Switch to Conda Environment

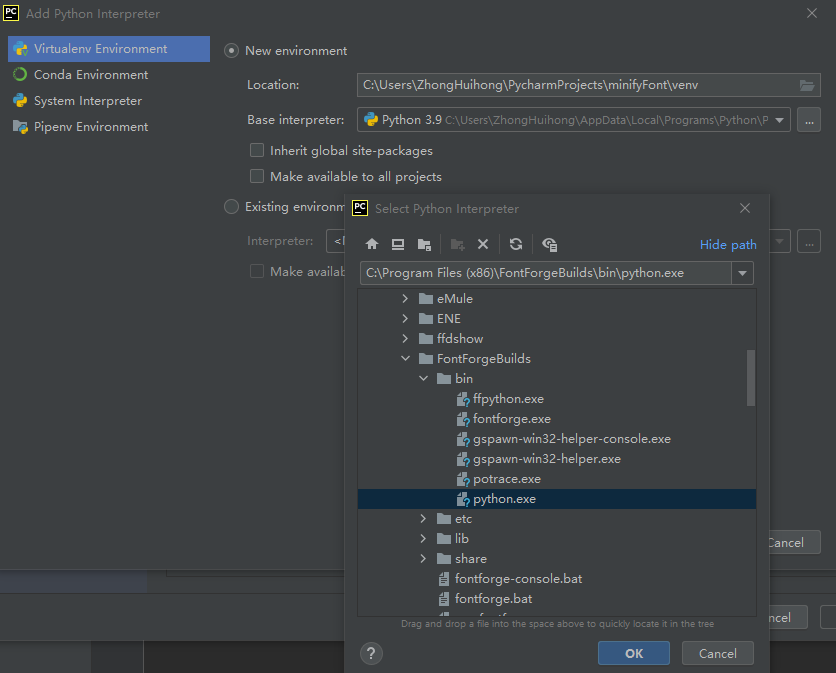click(109, 75)
